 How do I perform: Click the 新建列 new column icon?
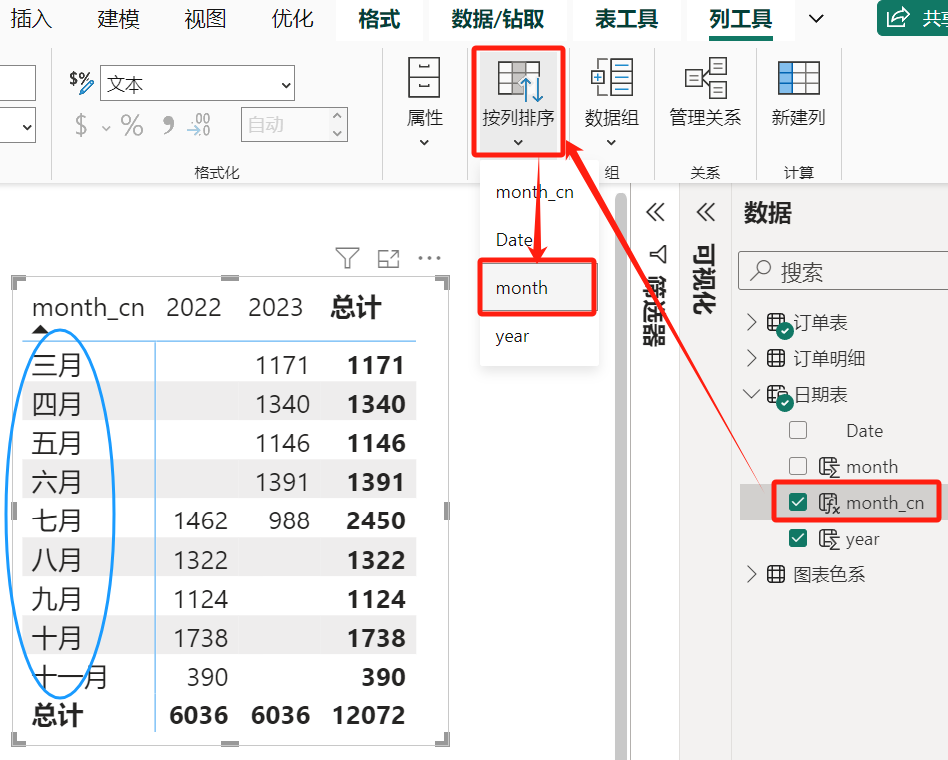[799, 77]
